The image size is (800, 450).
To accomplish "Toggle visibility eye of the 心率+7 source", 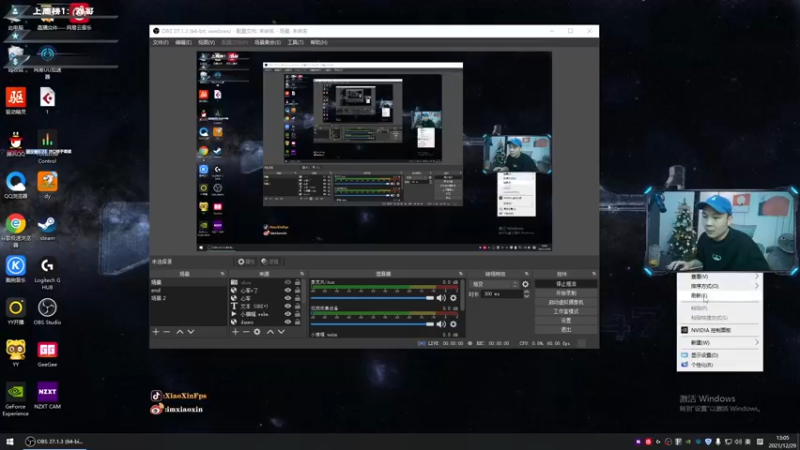I will 288,290.
